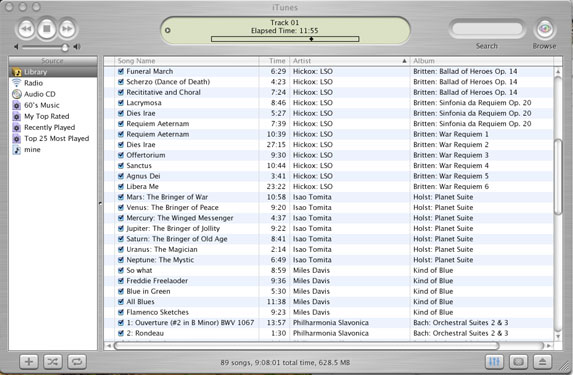This screenshot has width=573, height=375.
Task: Click the source pane divider handle
Action: pos(100,203)
